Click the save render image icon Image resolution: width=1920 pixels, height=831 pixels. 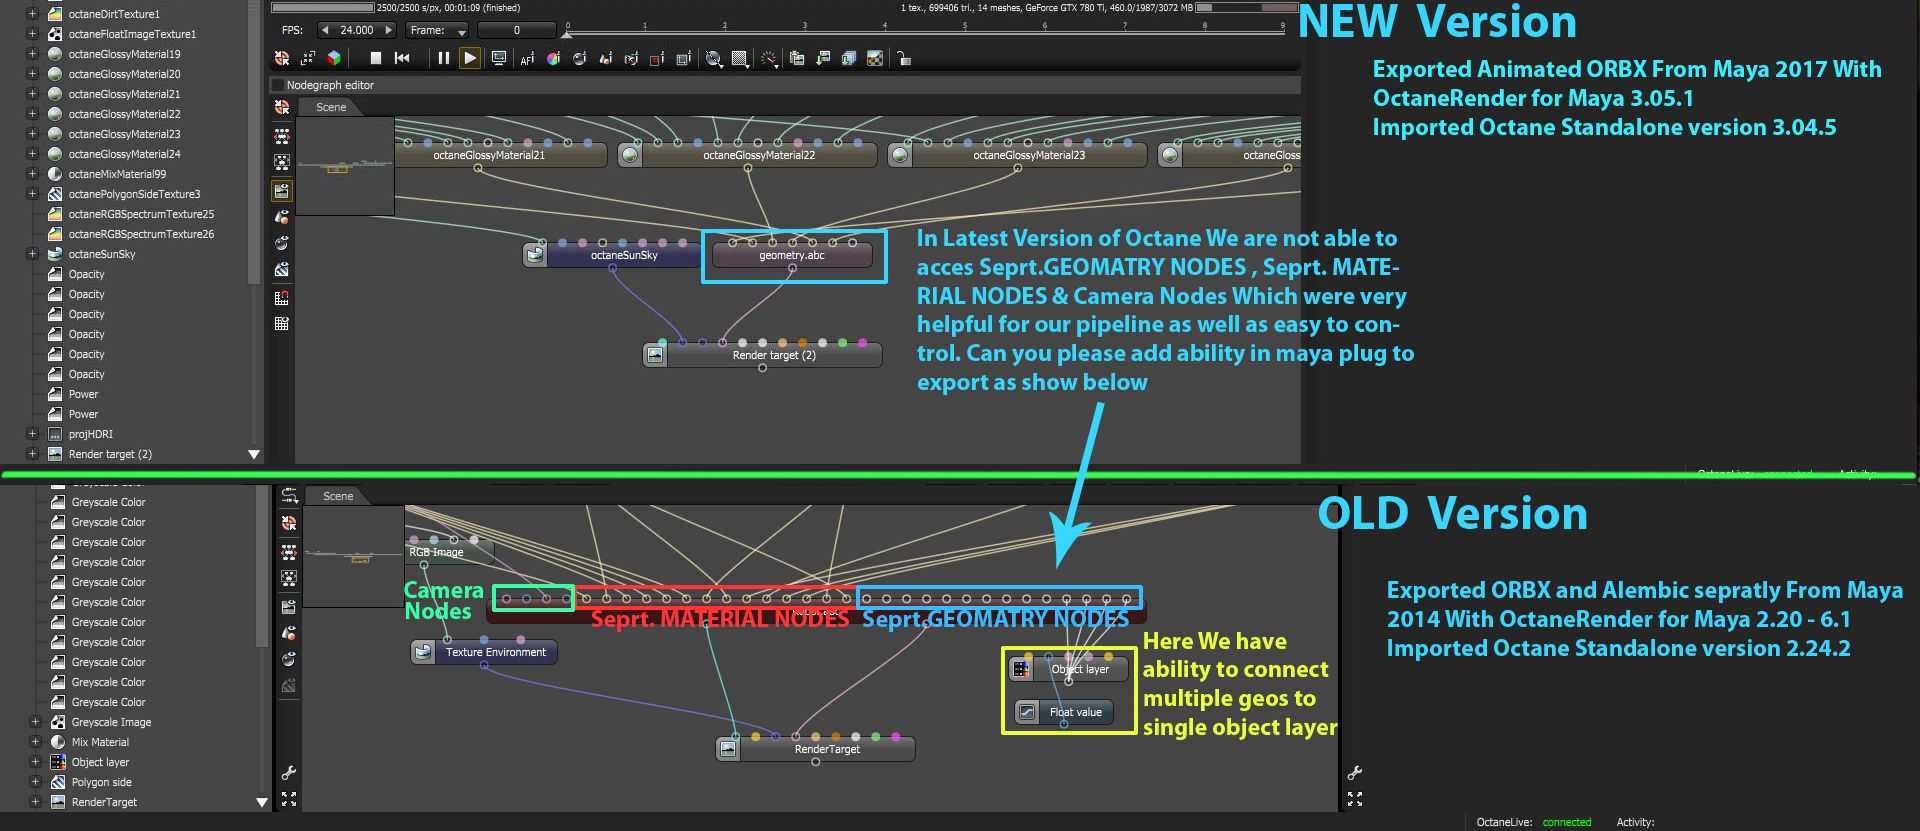click(823, 59)
